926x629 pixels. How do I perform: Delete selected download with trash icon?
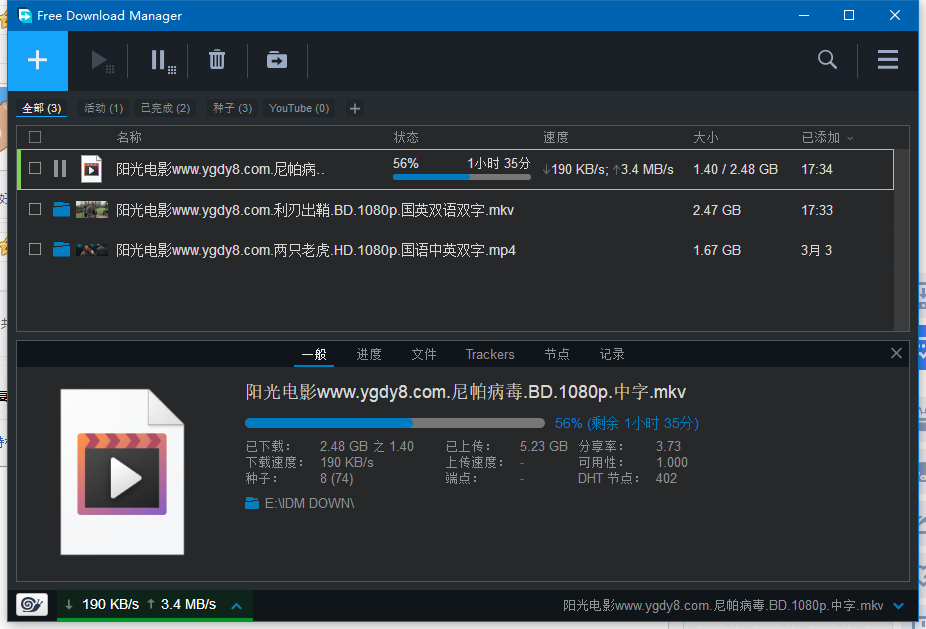click(217, 60)
